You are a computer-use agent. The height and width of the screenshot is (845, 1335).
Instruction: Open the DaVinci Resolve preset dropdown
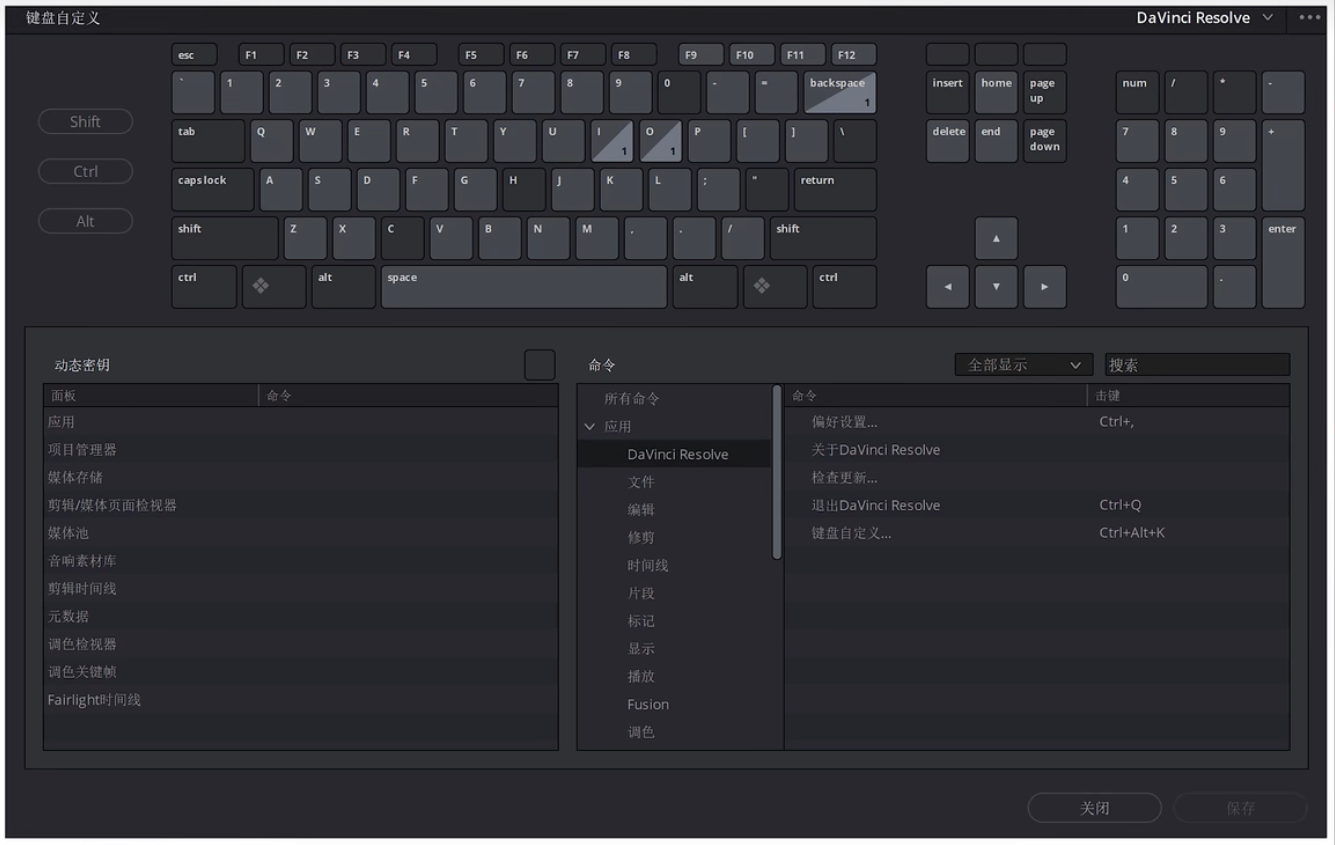1205,18
